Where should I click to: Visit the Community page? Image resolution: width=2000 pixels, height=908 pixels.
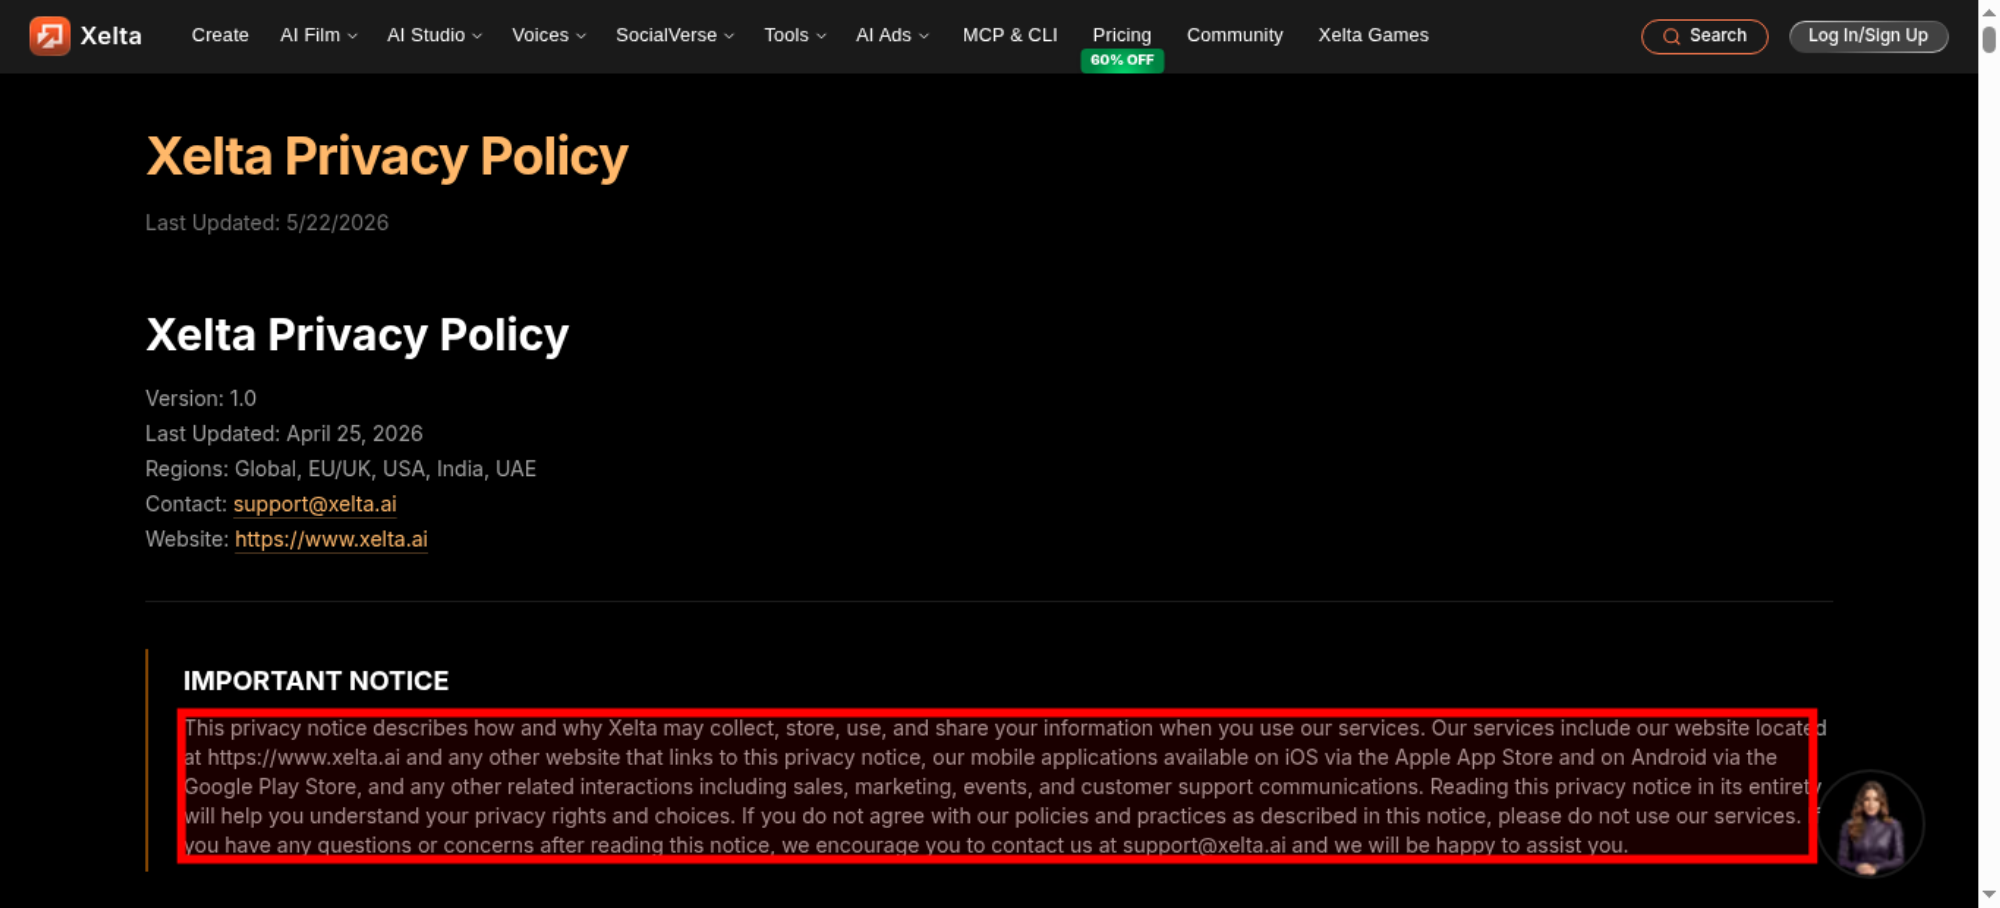tap(1235, 35)
